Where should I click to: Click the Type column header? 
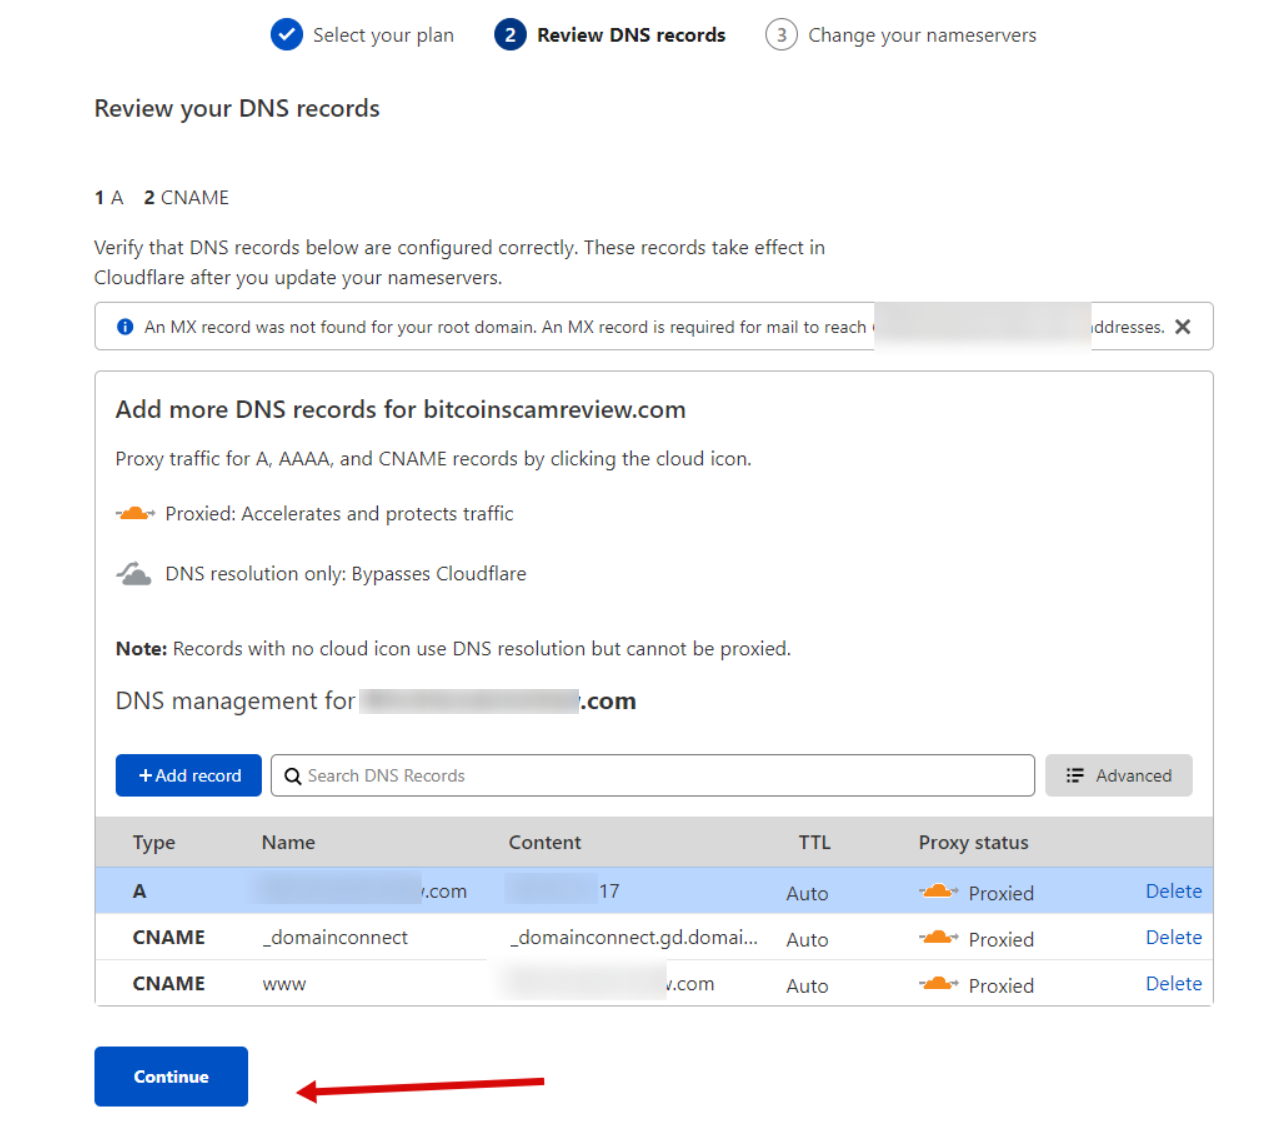(154, 843)
